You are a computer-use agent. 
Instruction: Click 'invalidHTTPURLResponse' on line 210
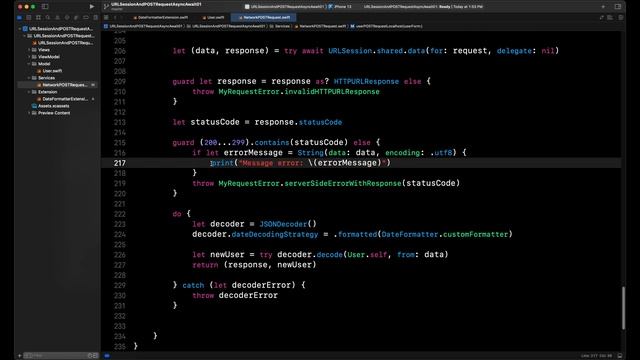click(332, 92)
